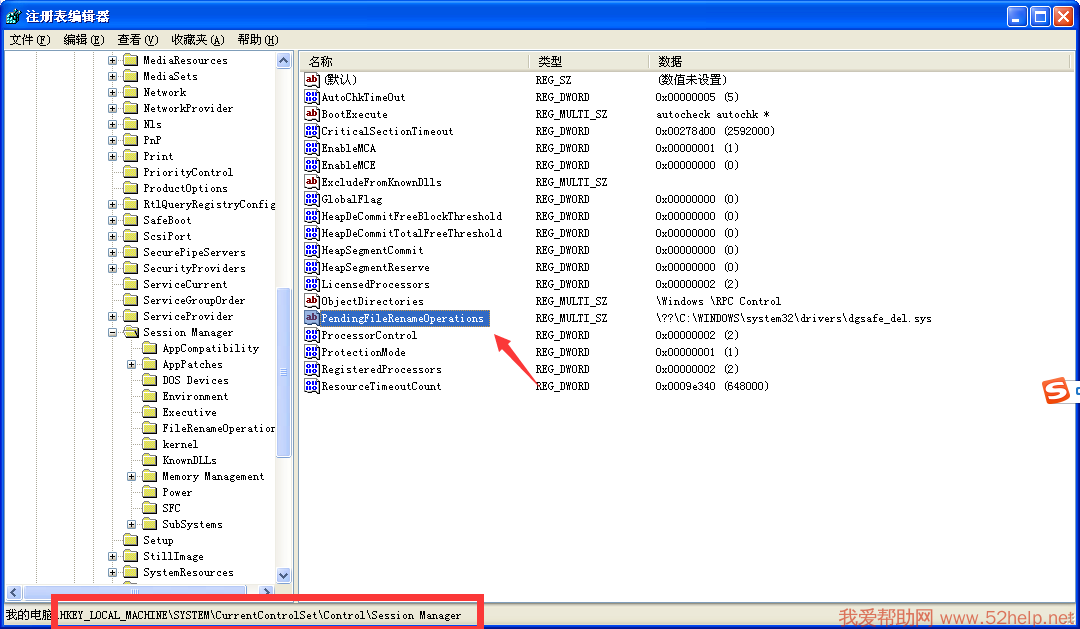The image size is (1080, 629).
Task: Collapse the Session Manager tree node
Action: [x=113, y=332]
